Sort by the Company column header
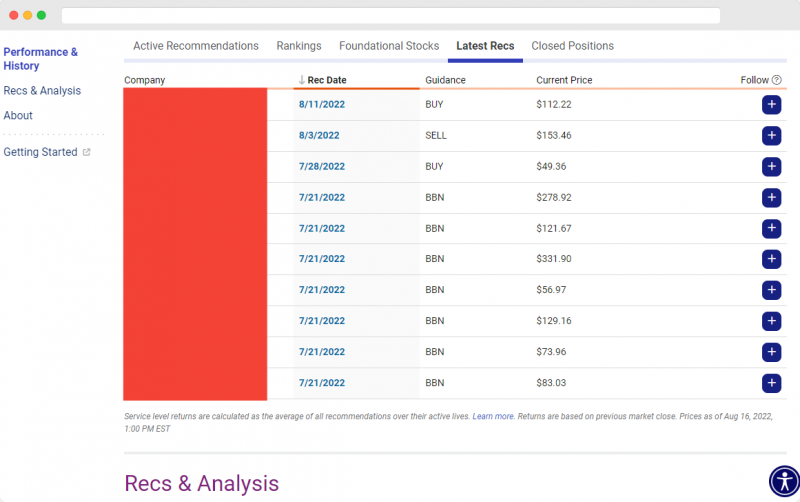The image size is (800, 502). [x=144, y=80]
